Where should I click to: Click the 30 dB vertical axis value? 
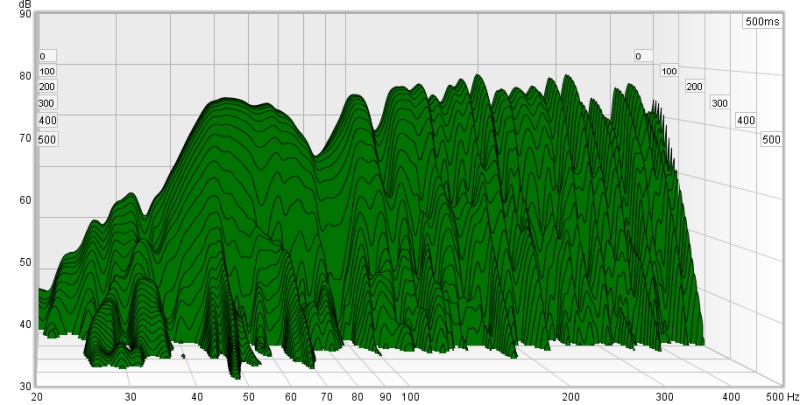[x=26, y=387]
